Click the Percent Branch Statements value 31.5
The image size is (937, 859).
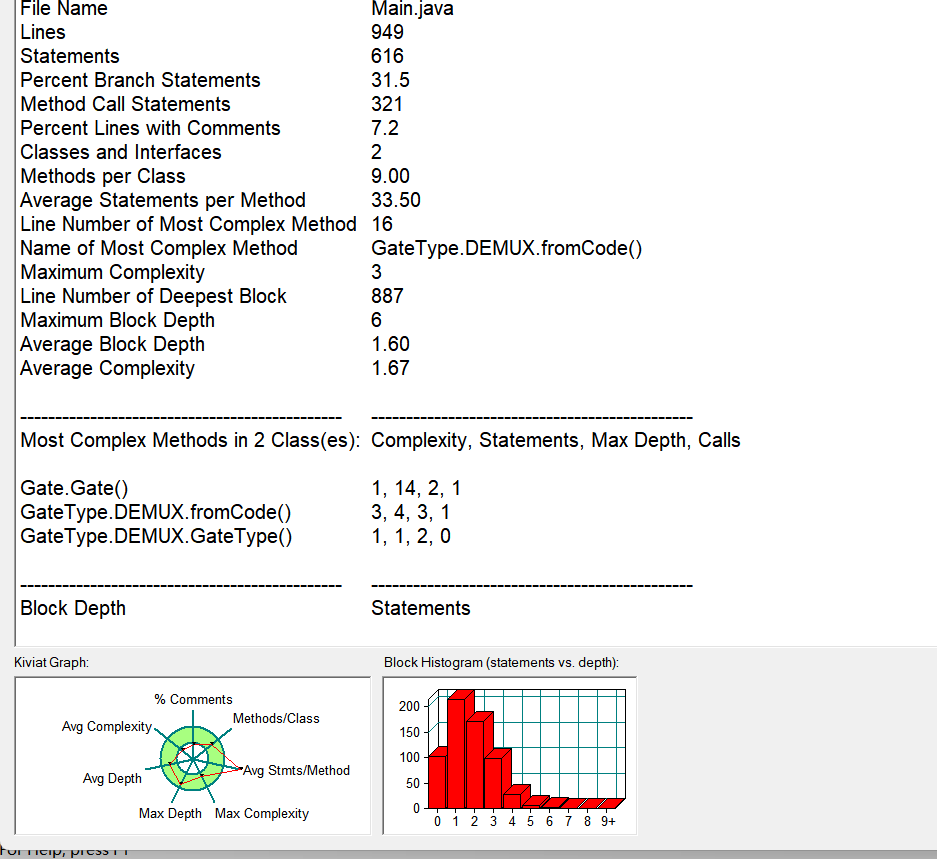pyautogui.click(x=390, y=80)
